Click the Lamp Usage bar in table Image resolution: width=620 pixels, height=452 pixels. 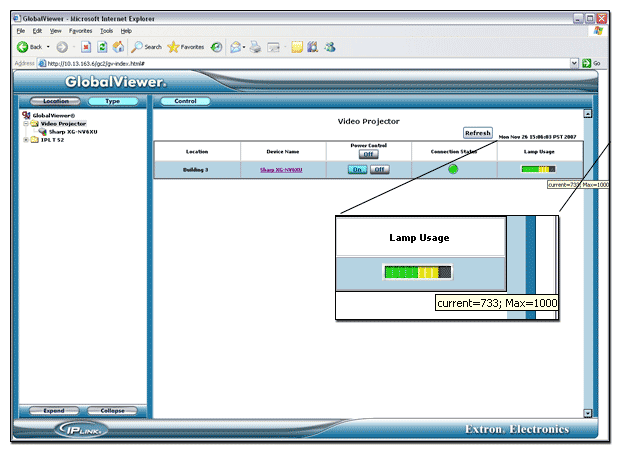click(538, 169)
